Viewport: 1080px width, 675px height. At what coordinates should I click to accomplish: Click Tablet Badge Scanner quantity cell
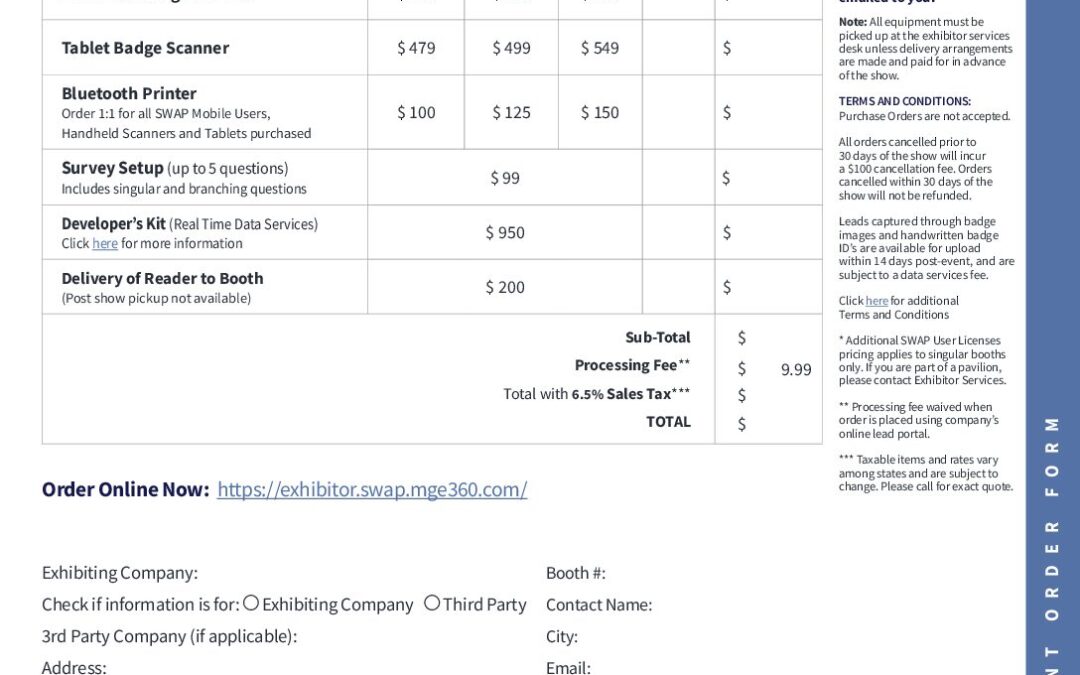[678, 48]
